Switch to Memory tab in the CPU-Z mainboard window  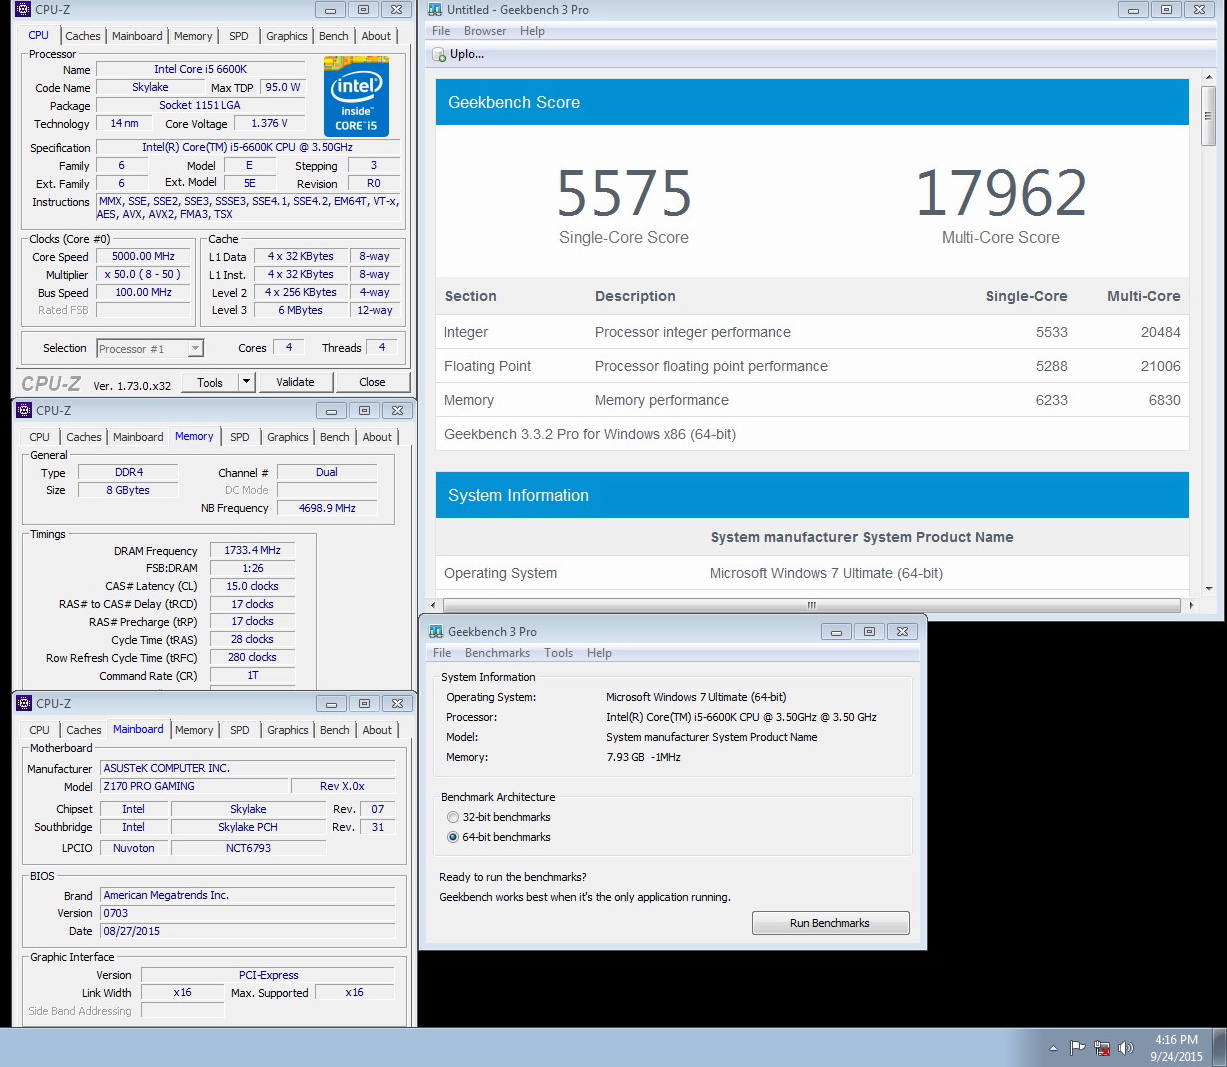point(194,730)
